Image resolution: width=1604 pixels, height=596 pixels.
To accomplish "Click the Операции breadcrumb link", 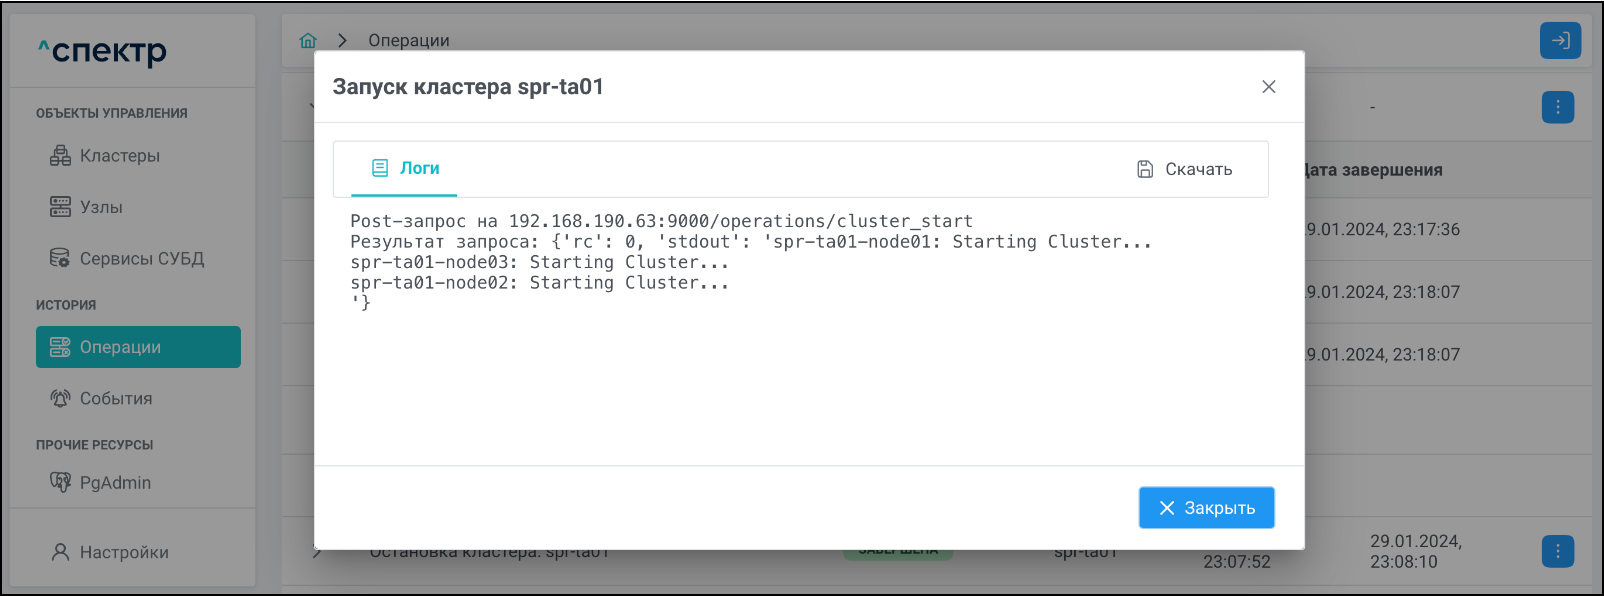I will (408, 41).
